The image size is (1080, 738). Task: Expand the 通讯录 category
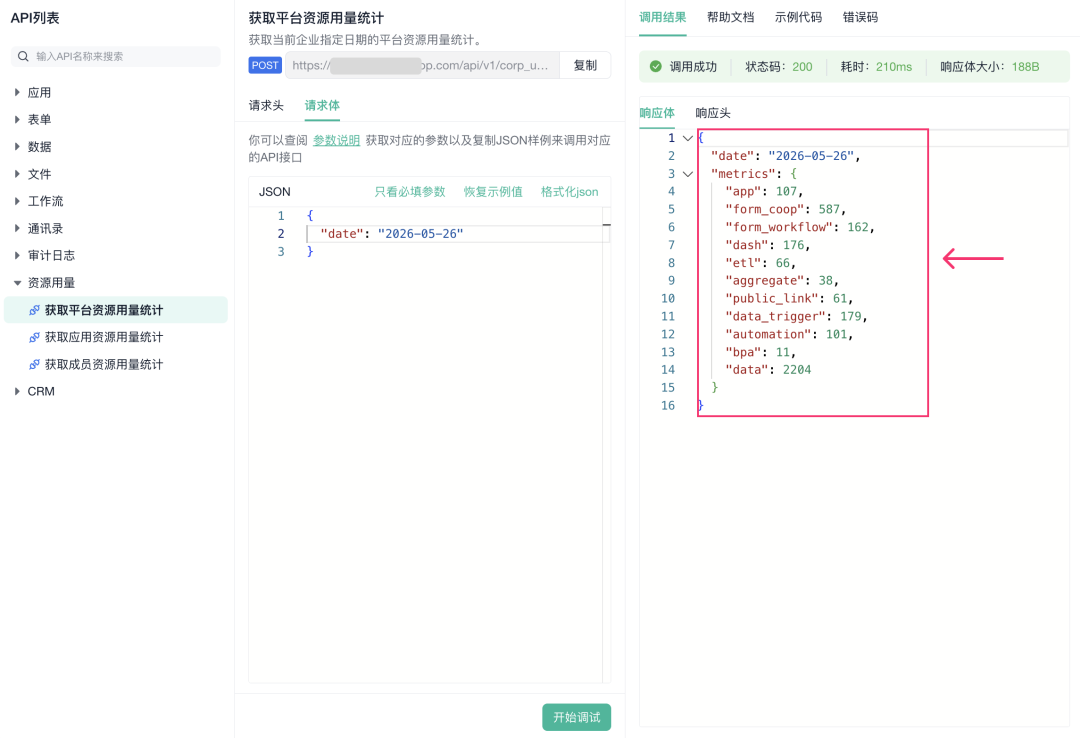coord(17,228)
